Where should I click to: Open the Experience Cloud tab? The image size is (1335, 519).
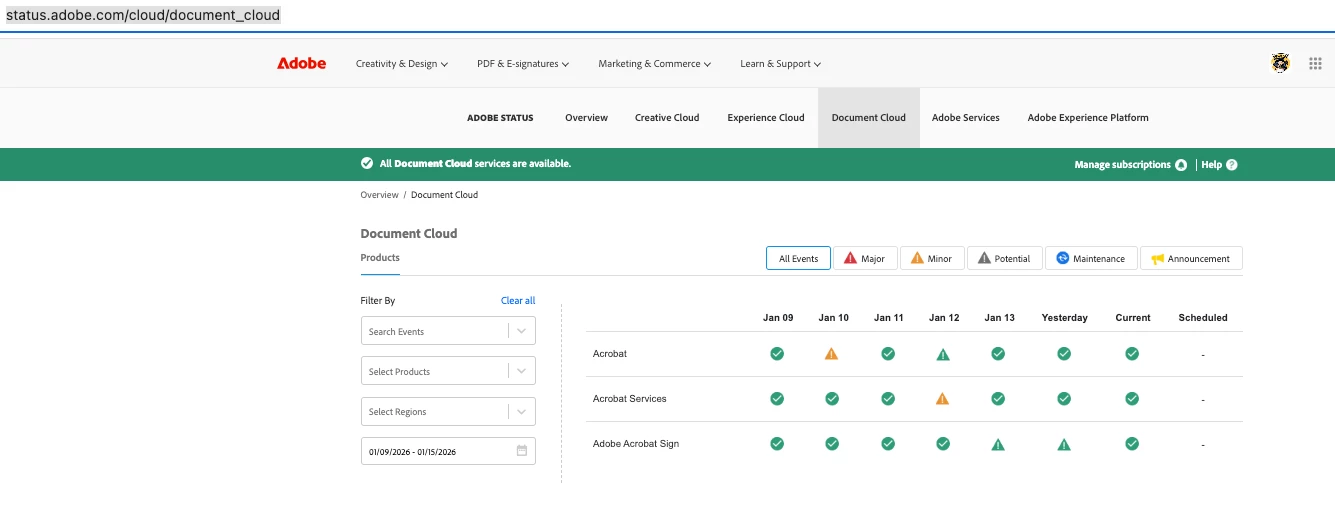click(766, 117)
